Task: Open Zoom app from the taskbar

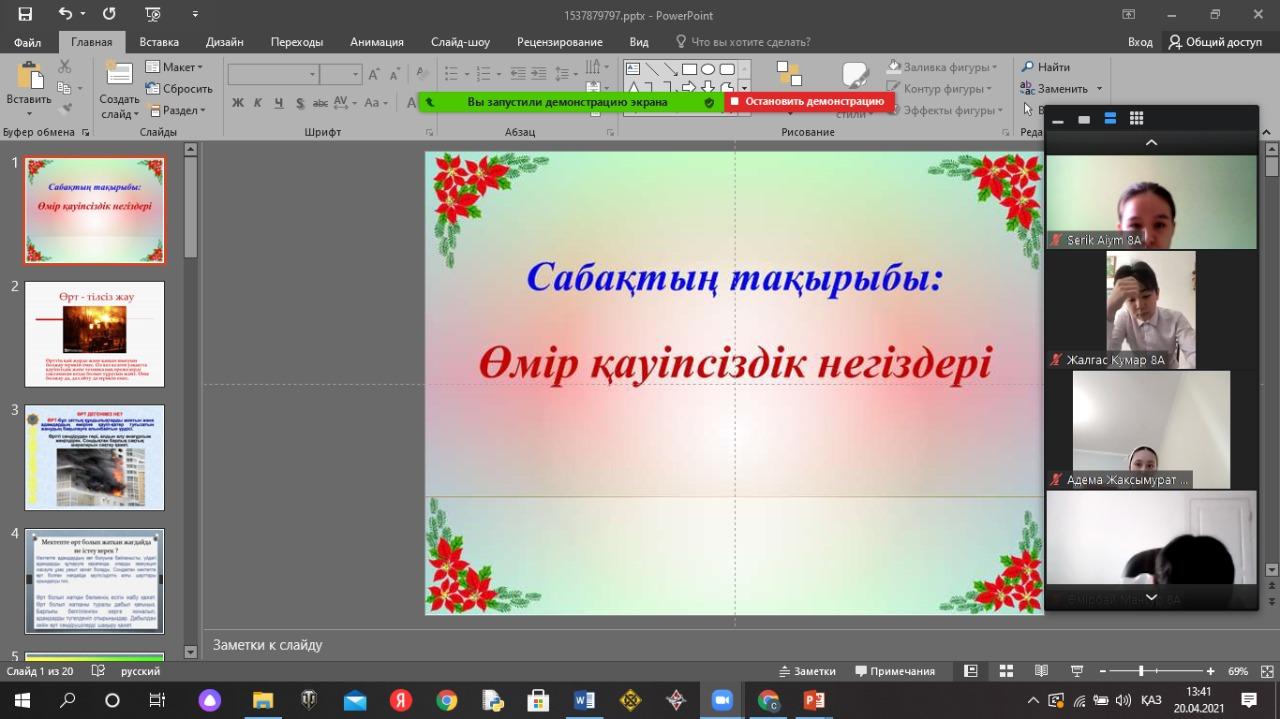Action: (x=722, y=700)
